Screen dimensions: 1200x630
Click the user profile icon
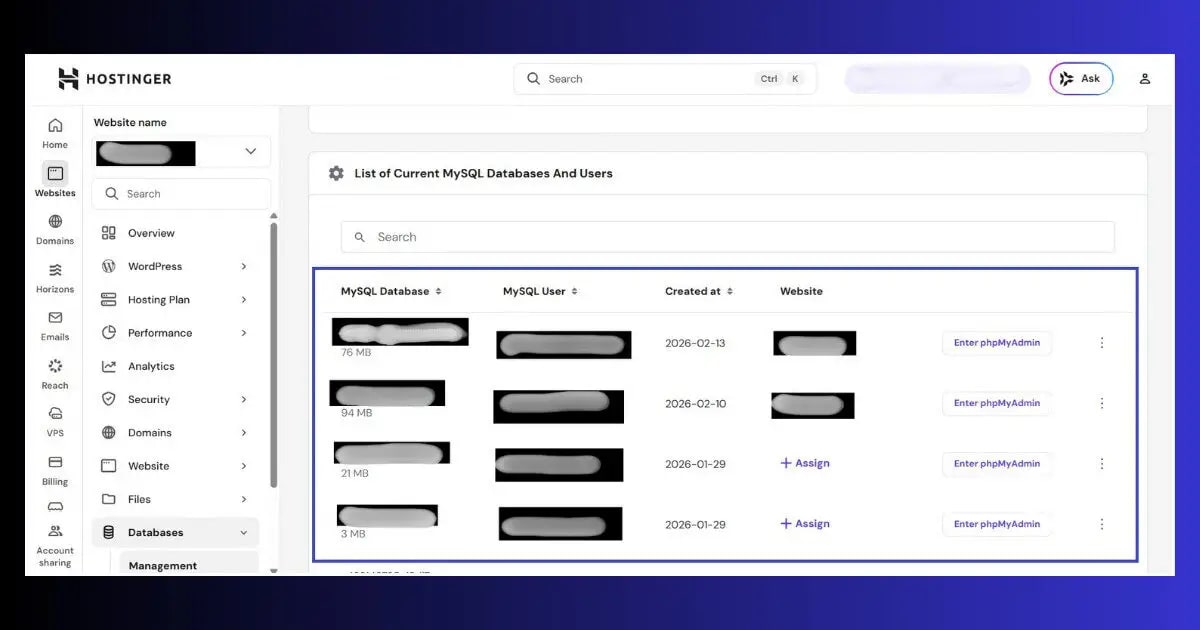coord(1145,79)
